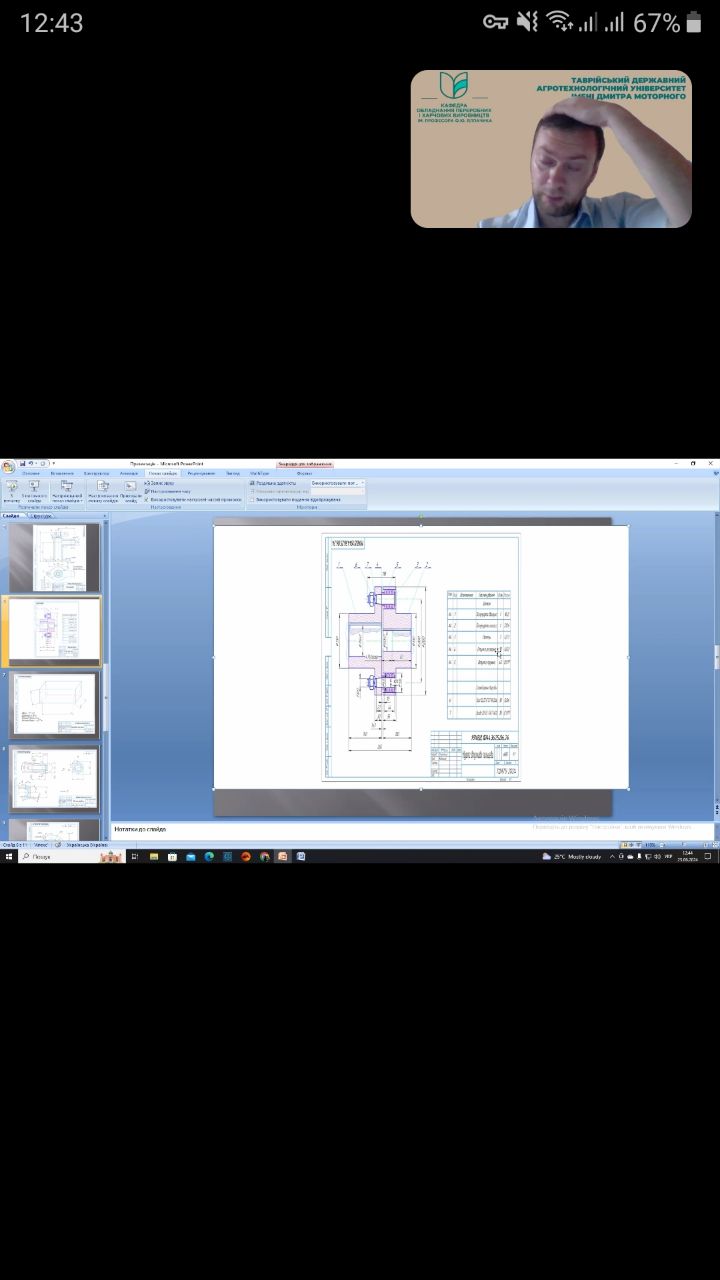This screenshot has width=720, height=1280.
Task: Select the slide 8 thumbnail
Action: [x=55, y=780]
